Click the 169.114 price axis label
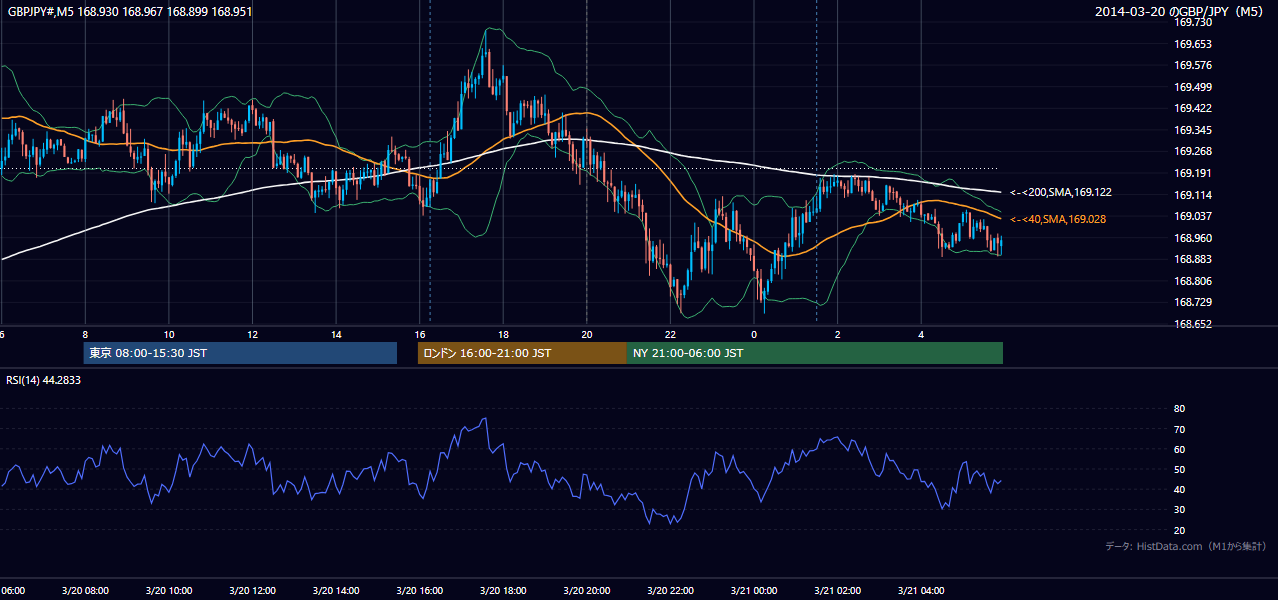Image resolution: width=1278 pixels, height=600 pixels. pos(1193,195)
